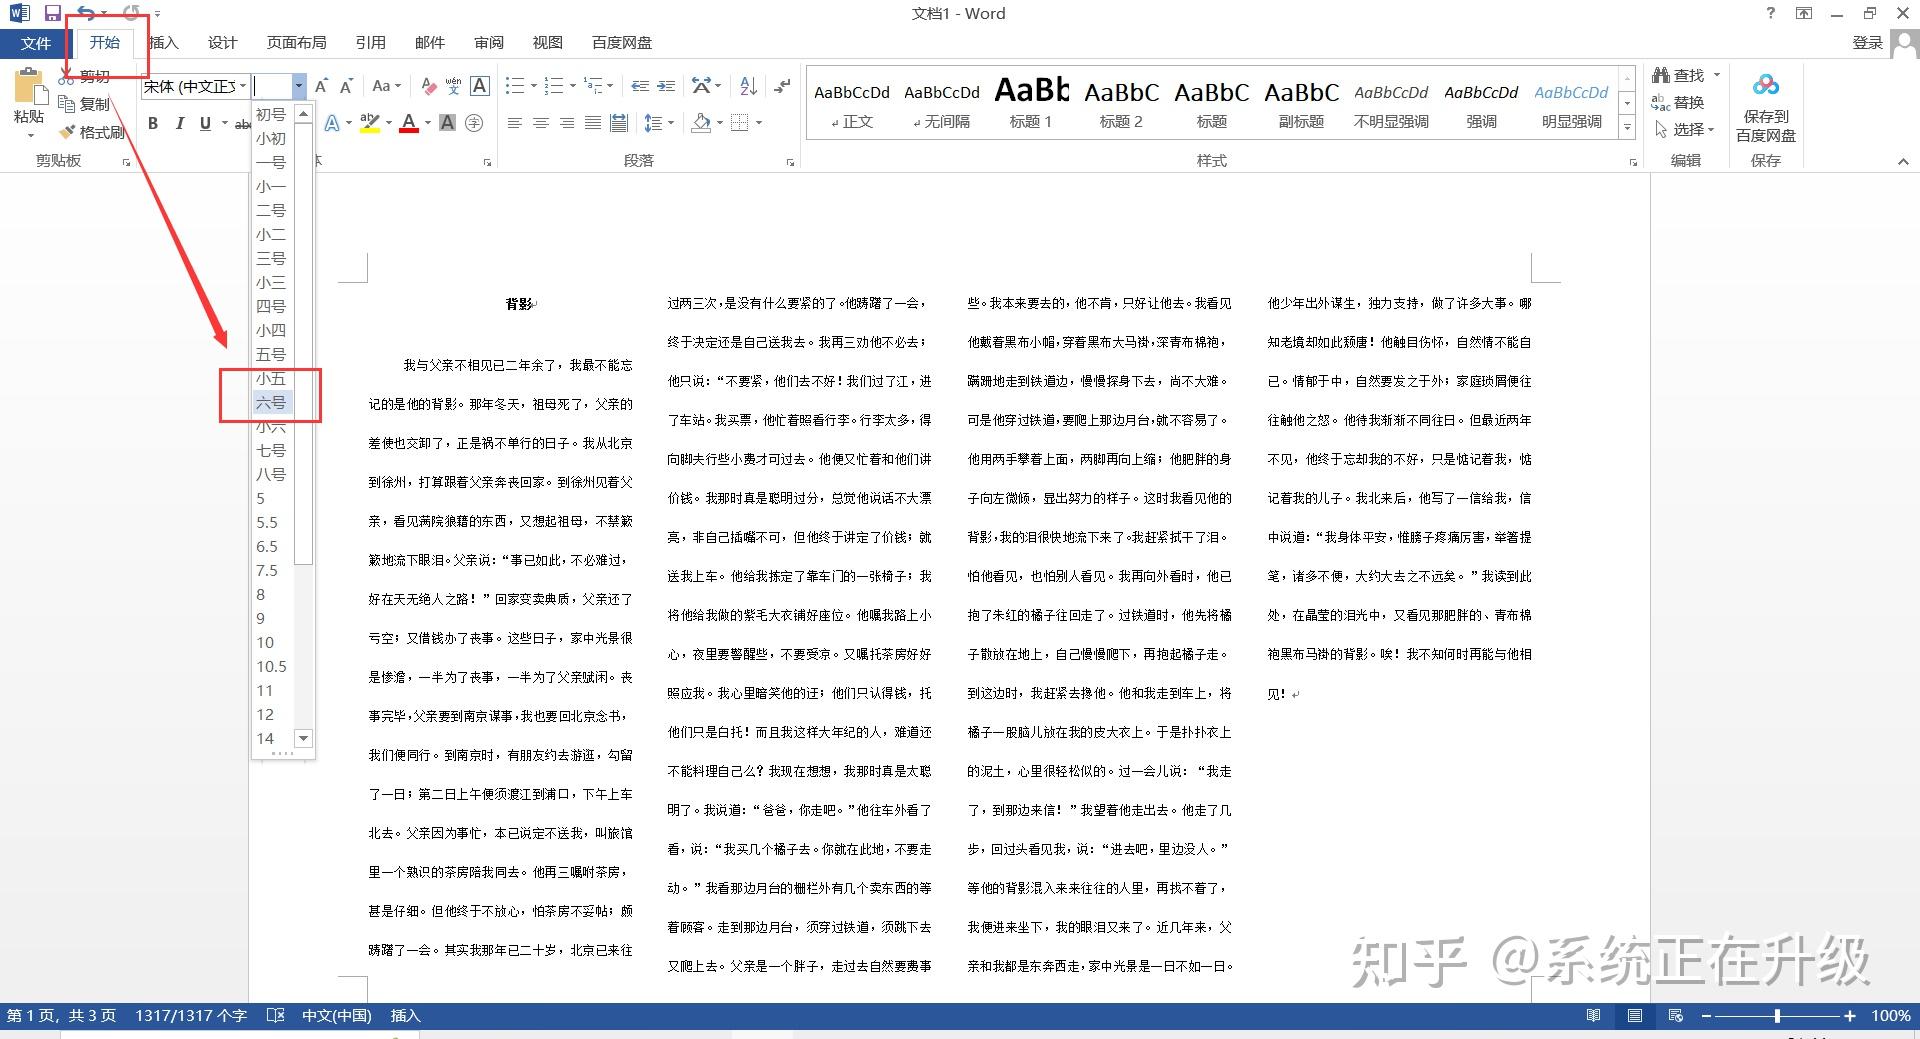Click the Phonetic Guide (wén) icon
1920x1039 pixels.
tap(453, 87)
